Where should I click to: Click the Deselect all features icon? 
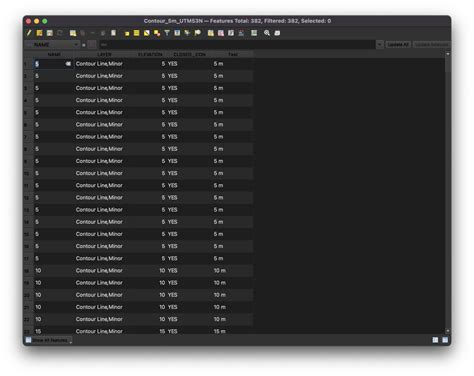[157, 33]
